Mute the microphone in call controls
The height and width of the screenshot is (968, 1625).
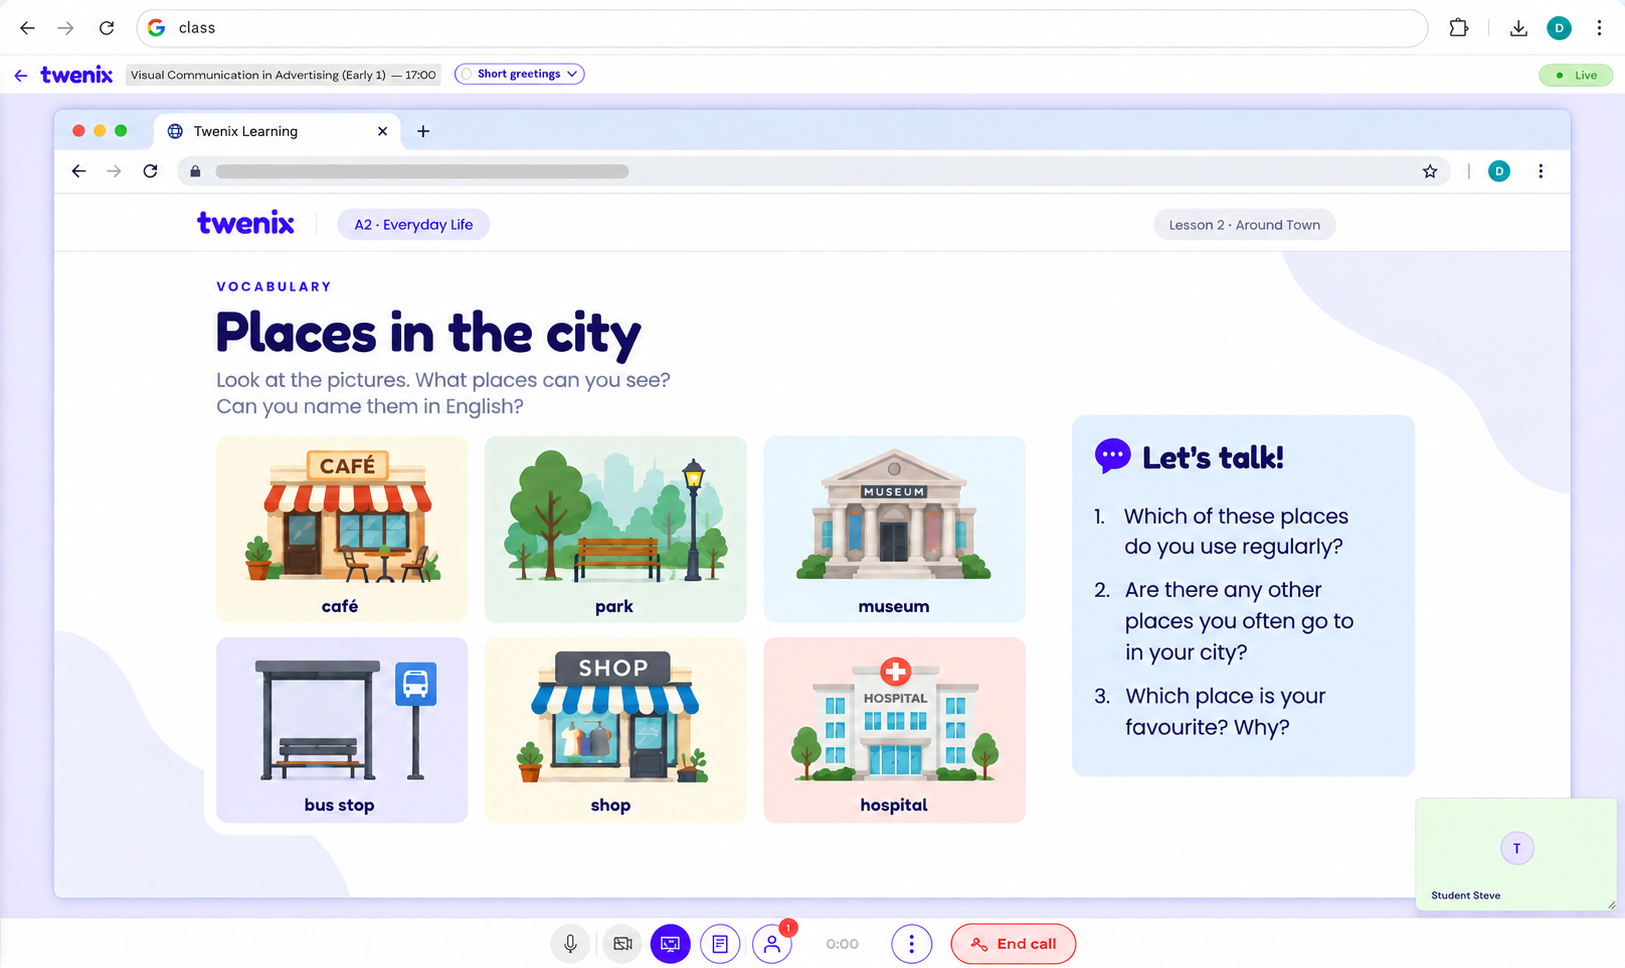point(570,944)
